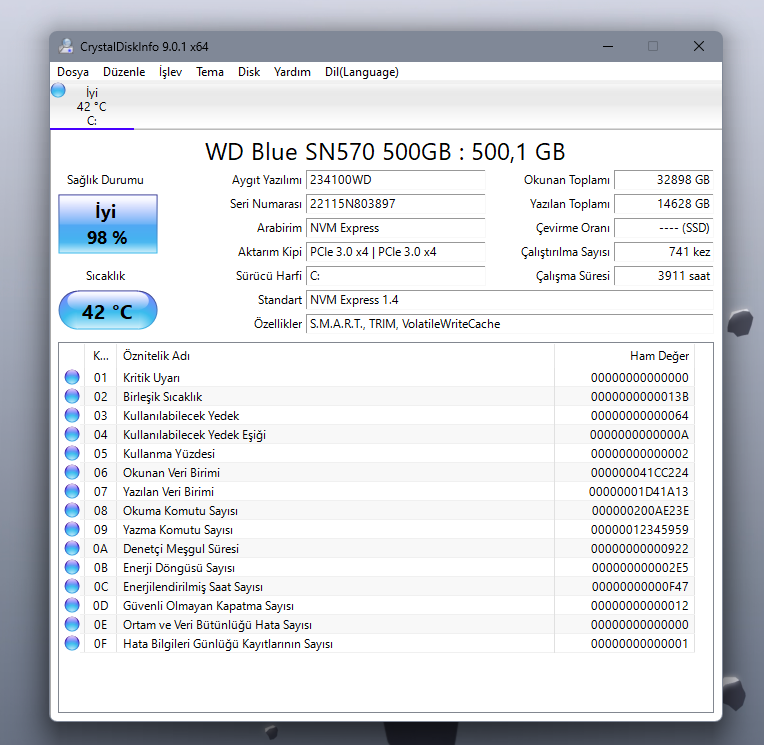Click status orb for Okuma Komutu Sayısı row
Image resolution: width=764 pixels, height=745 pixels.
click(72, 510)
